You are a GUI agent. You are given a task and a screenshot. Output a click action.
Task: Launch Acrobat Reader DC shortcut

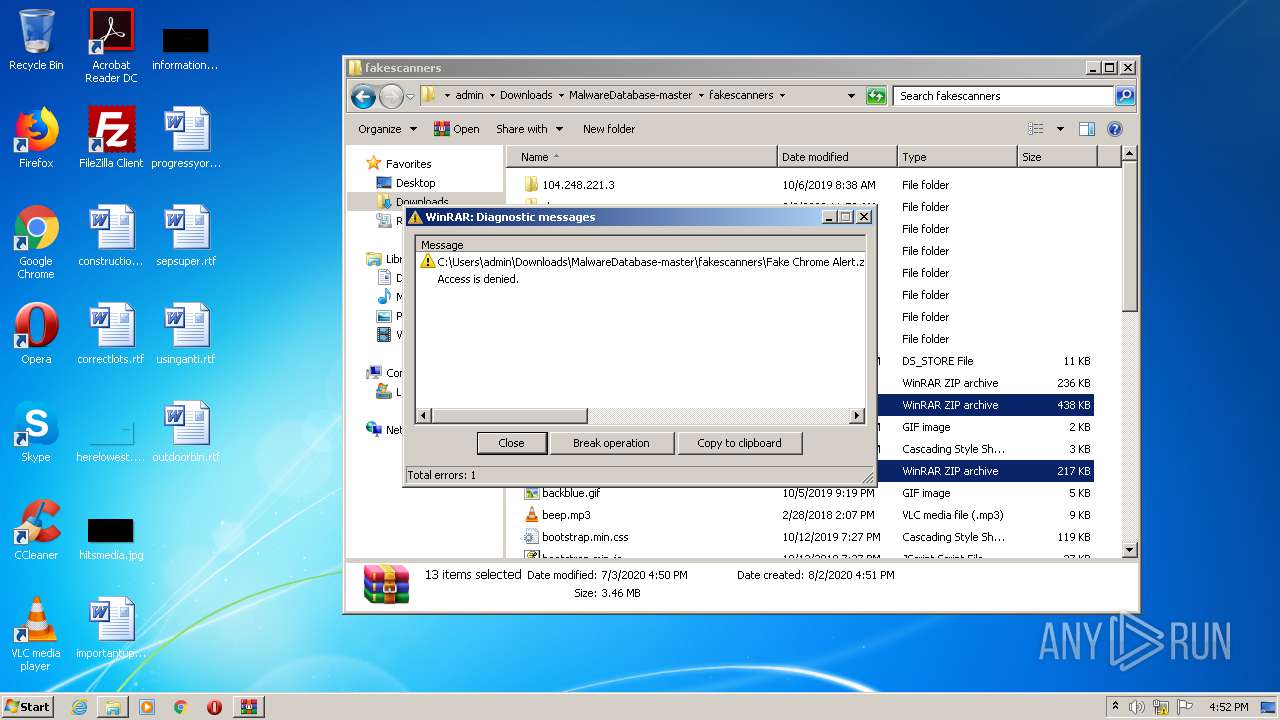pos(111,46)
